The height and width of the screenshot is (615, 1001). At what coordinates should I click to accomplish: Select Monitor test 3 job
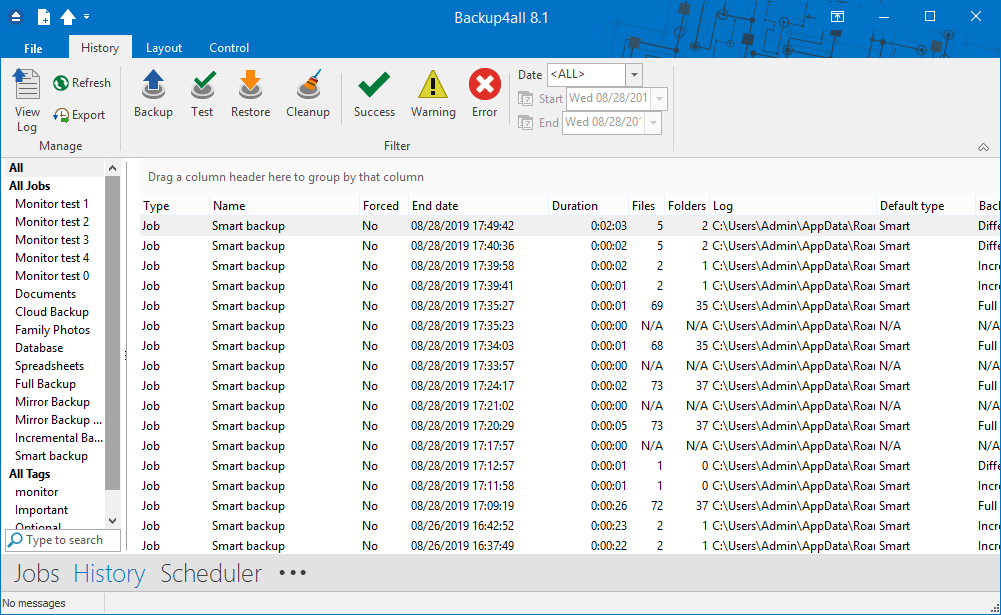point(52,239)
